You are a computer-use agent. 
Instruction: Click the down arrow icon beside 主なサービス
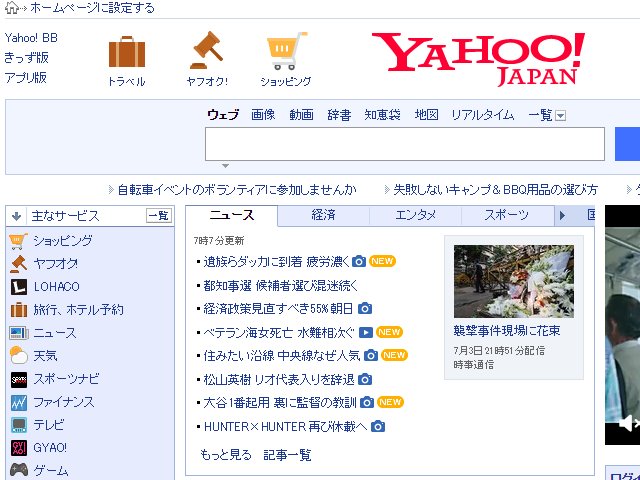coord(16,216)
